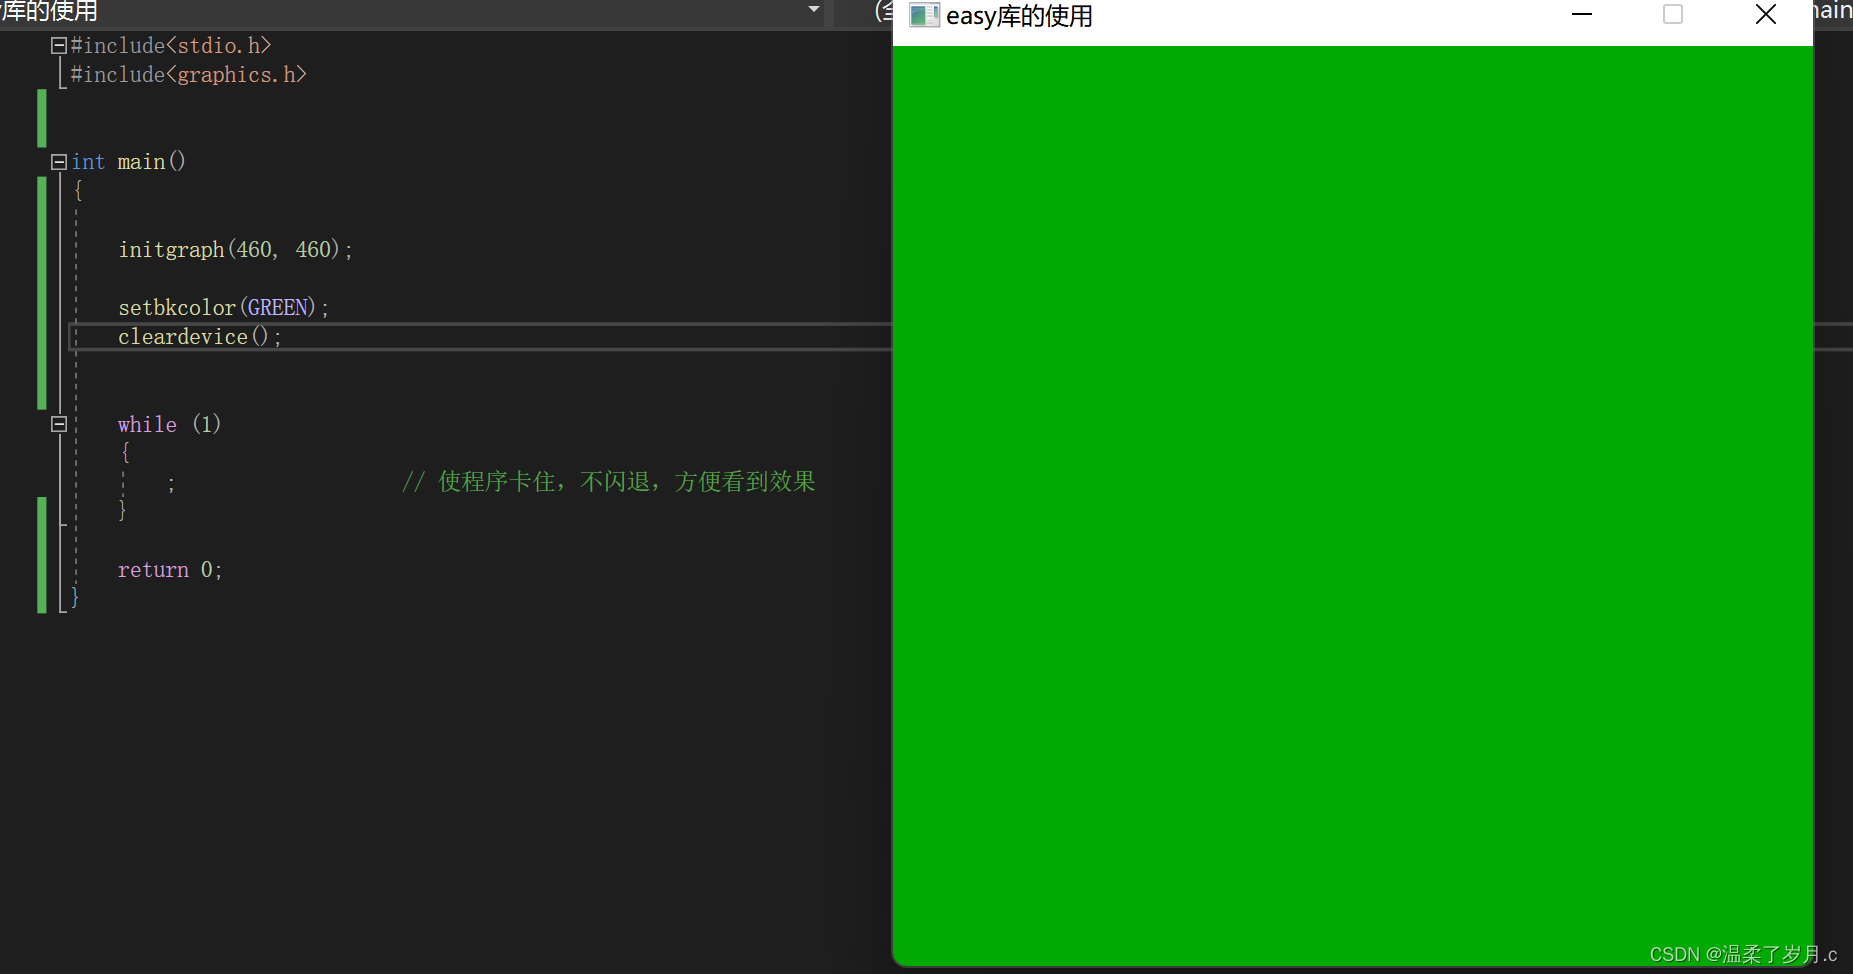Click the int keyword before main

[x=88, y=162]
